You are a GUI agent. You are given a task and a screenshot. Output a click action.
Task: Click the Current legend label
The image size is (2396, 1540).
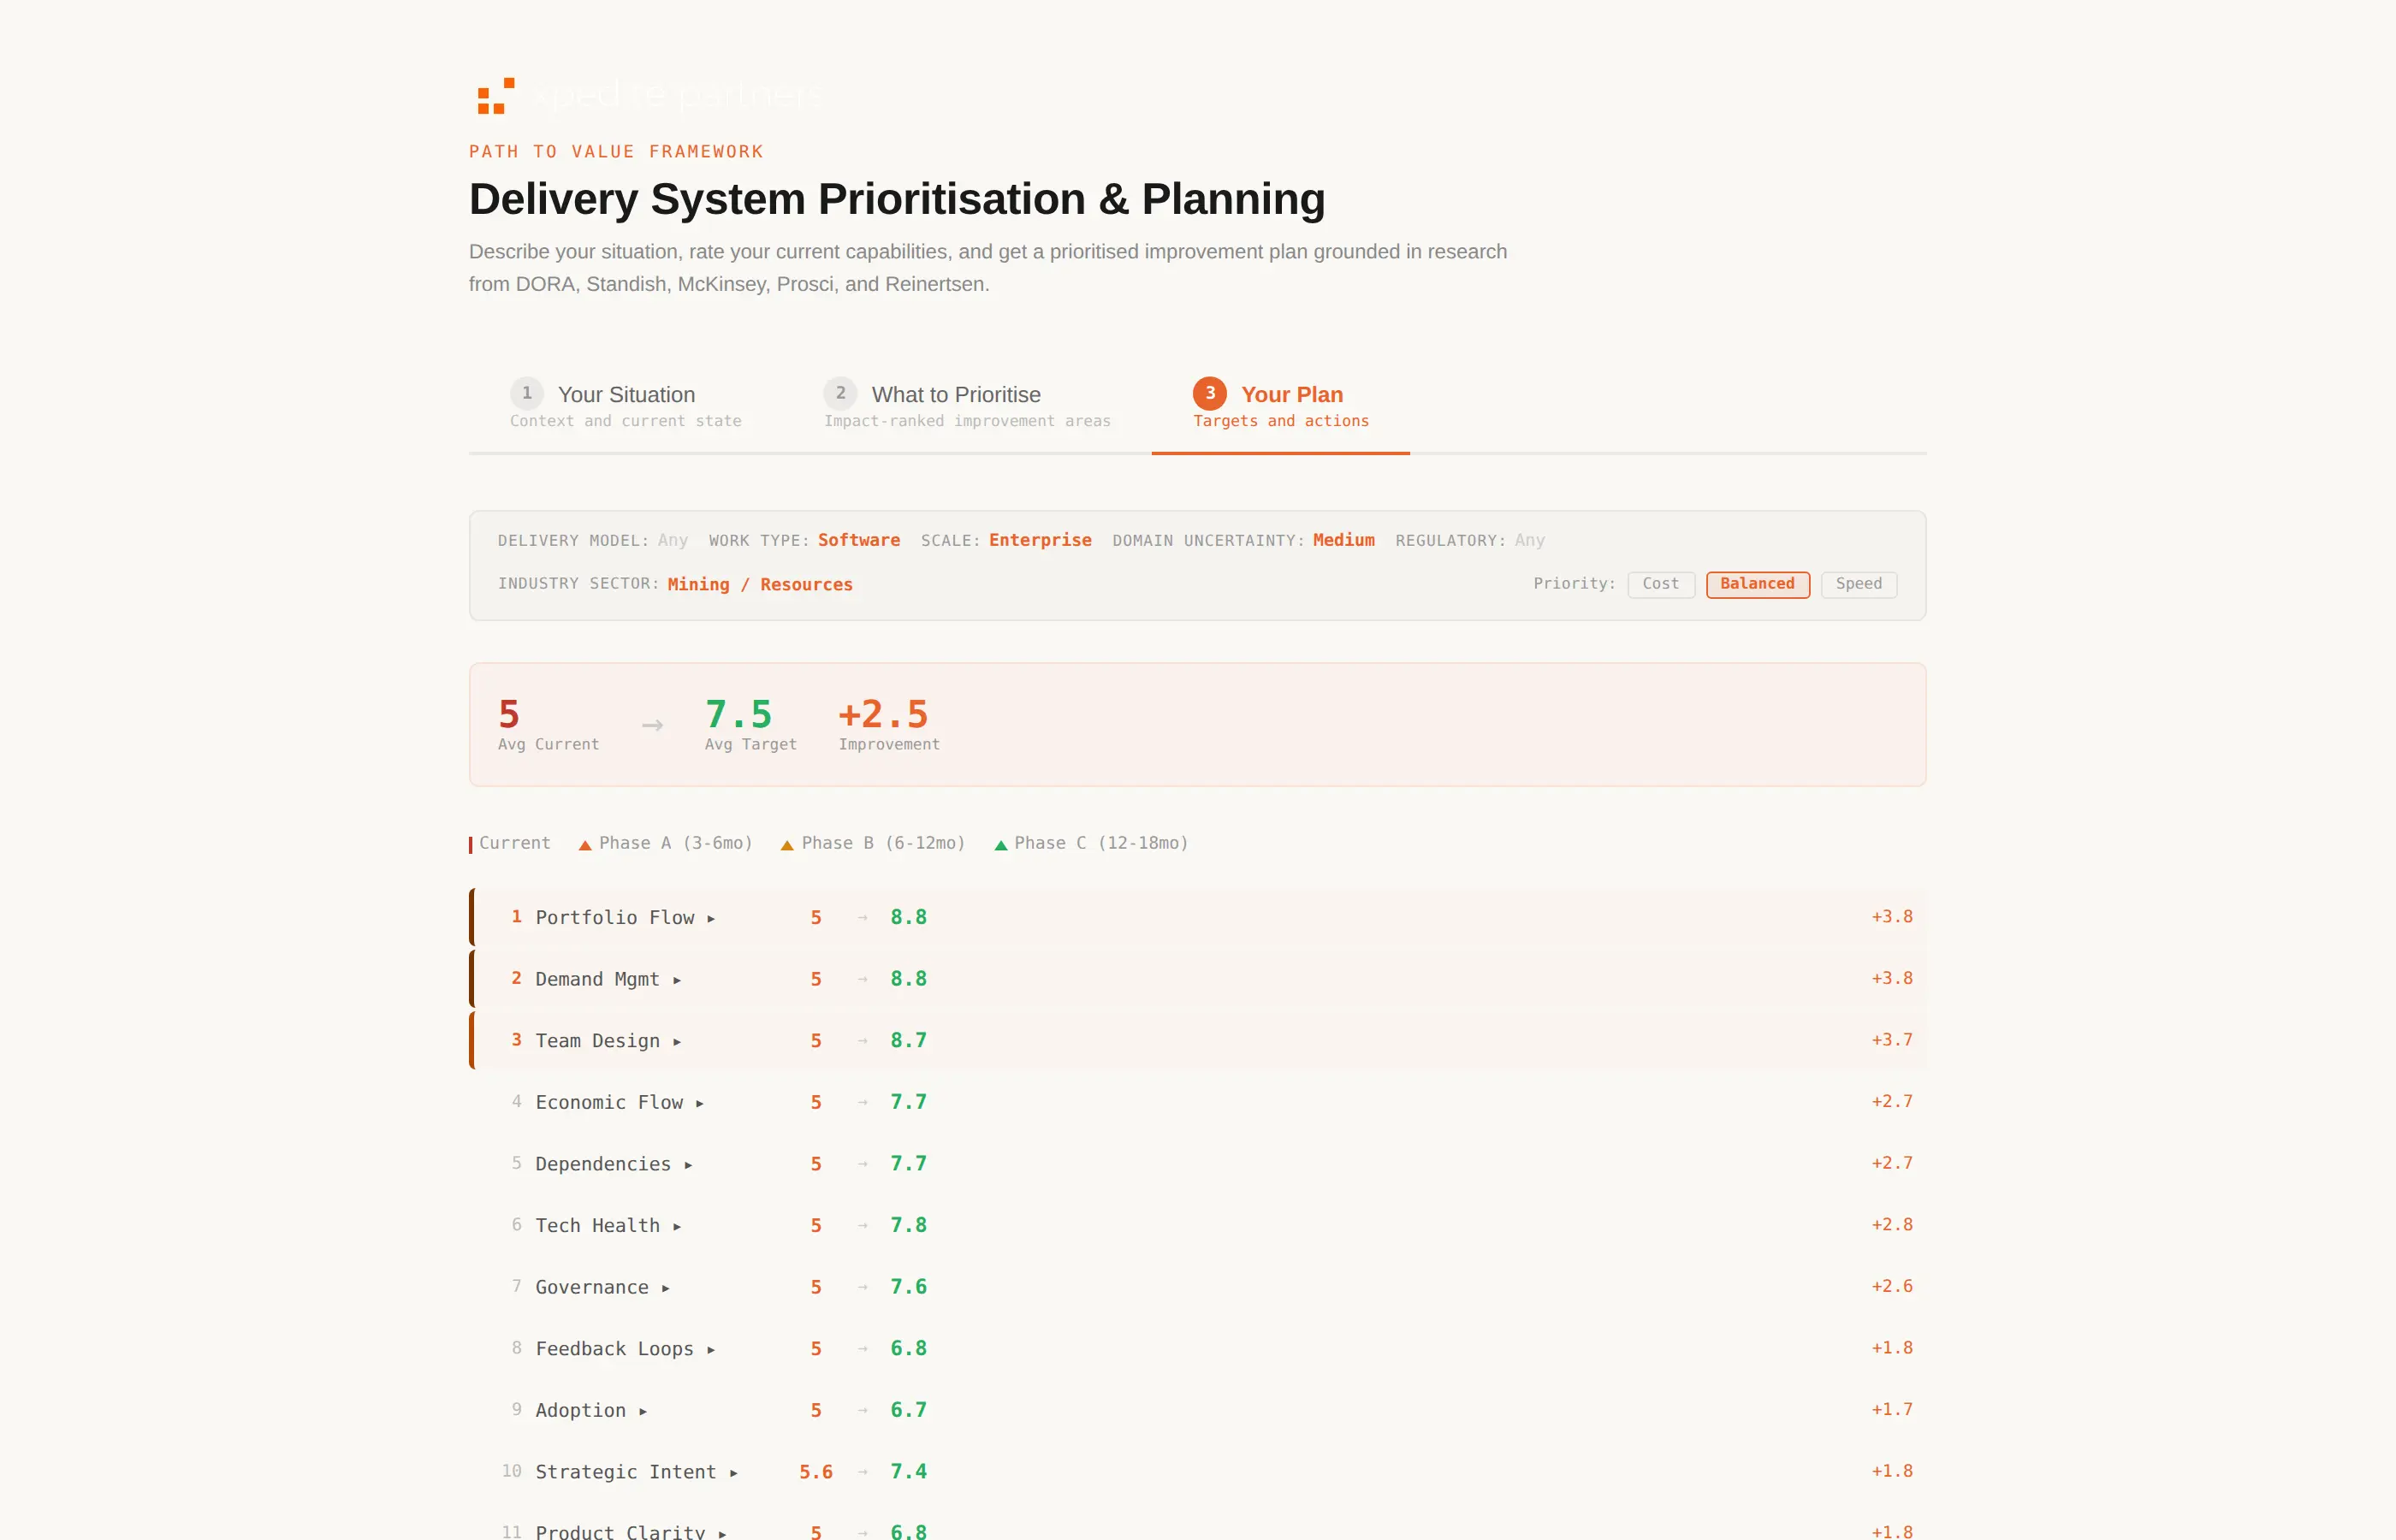(514, 843)
